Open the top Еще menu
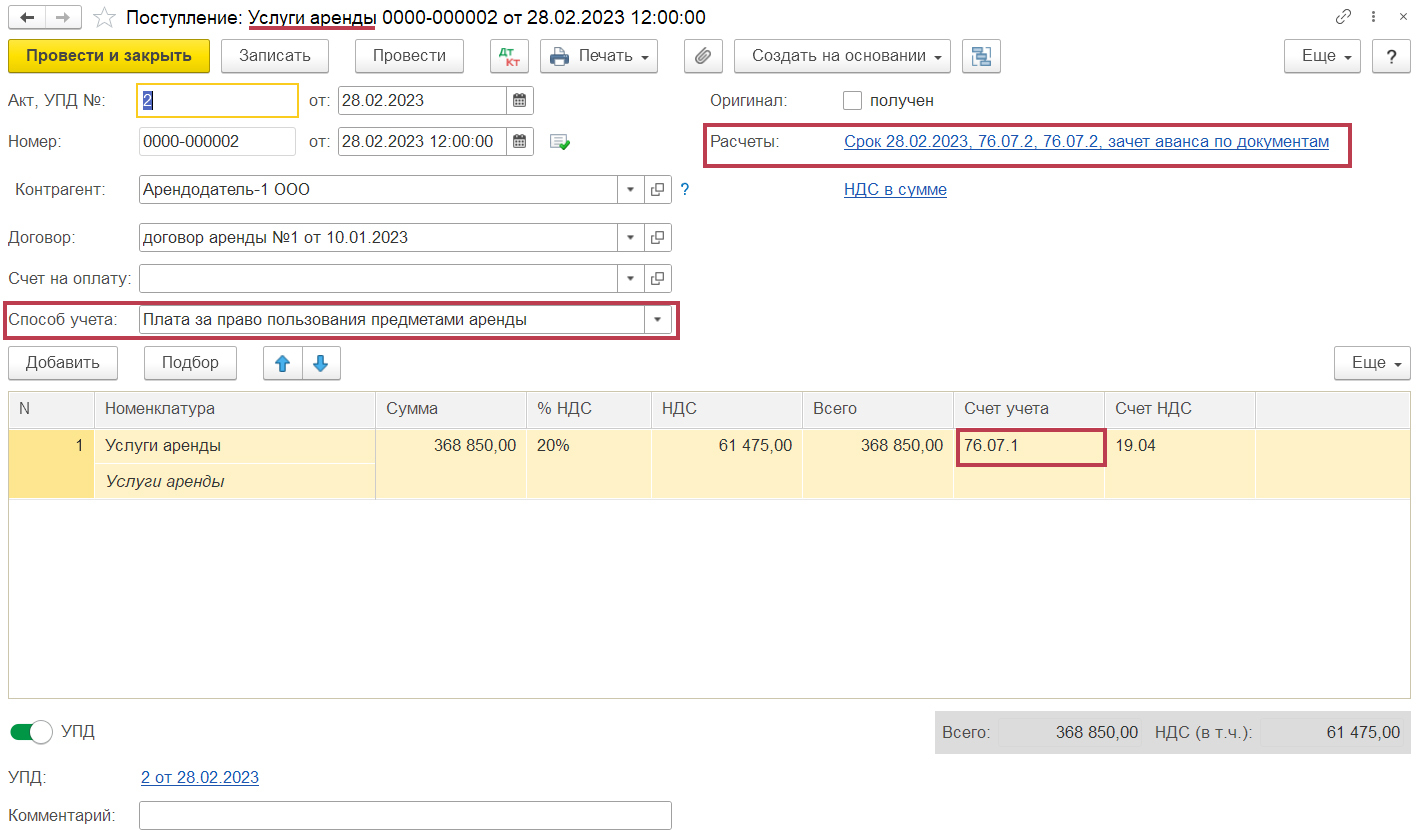 pyautogui.click(x=1323, y=56)
